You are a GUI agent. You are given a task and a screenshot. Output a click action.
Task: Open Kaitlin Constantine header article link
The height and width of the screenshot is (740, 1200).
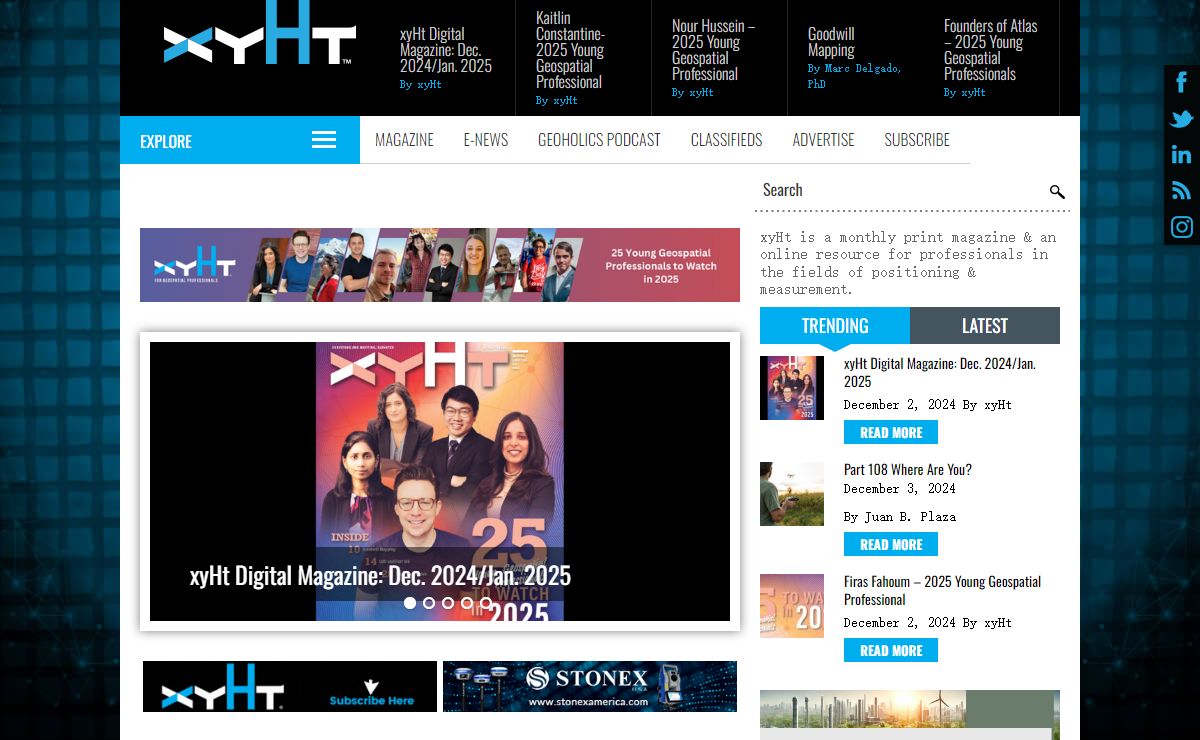tap(570, 50)
